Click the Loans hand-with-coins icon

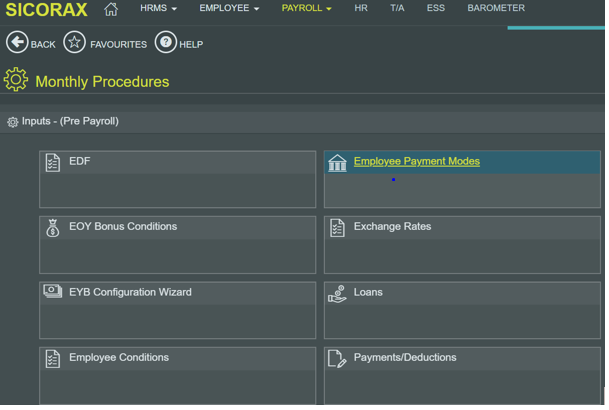(x=337, y=294)
